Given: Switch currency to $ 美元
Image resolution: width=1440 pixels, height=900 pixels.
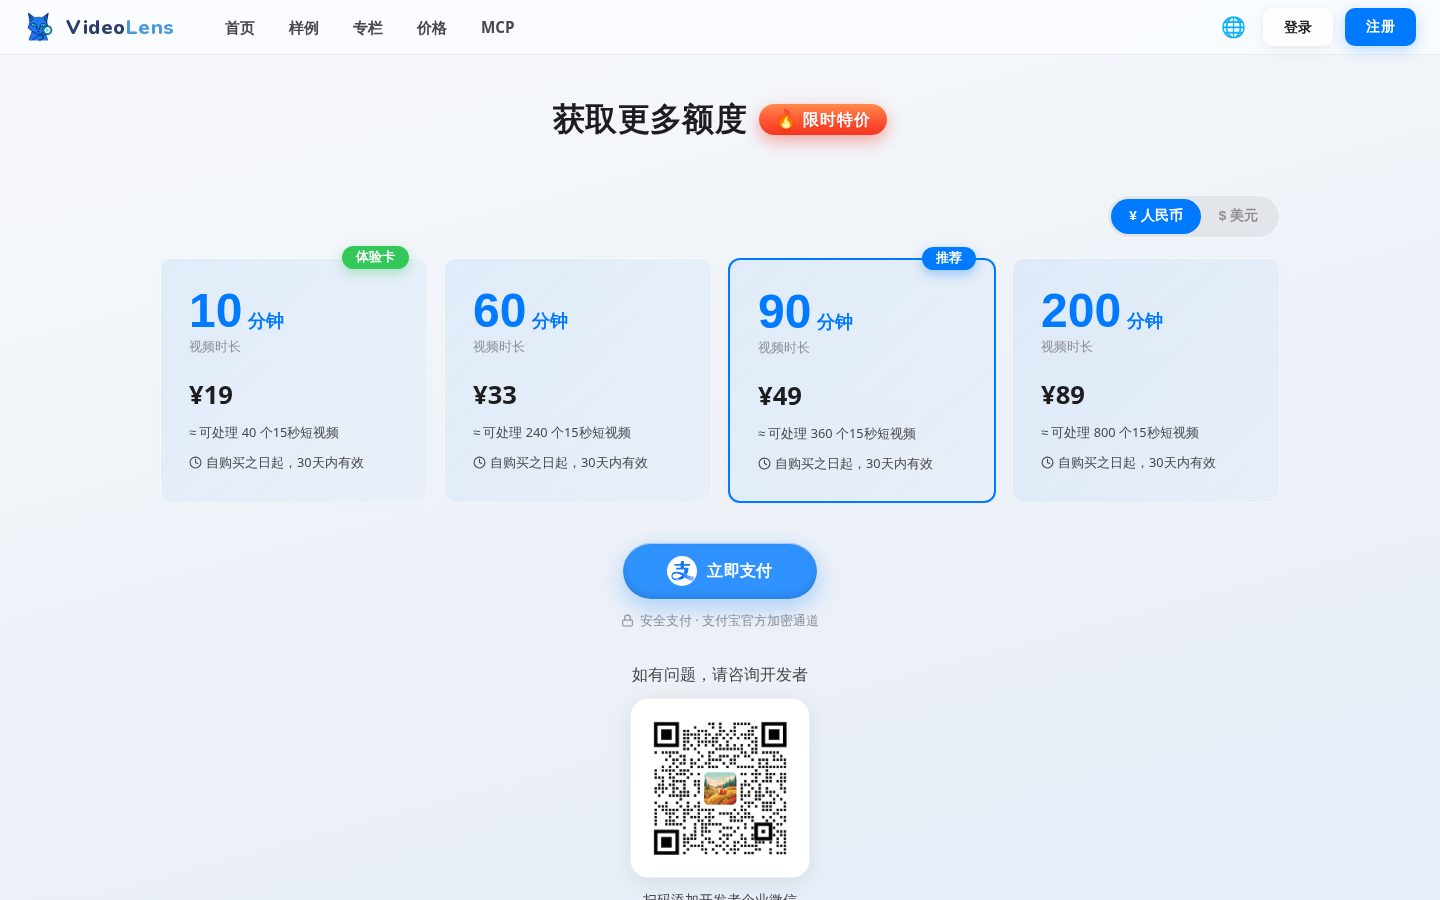Looking at the screenshot, I should [x=1238, y=216].
